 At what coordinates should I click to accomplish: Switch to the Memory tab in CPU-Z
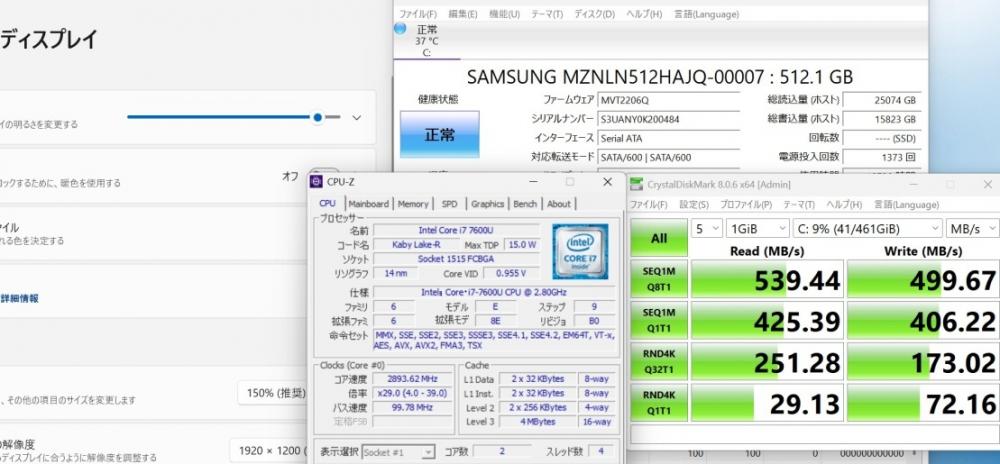pos(413,204)
